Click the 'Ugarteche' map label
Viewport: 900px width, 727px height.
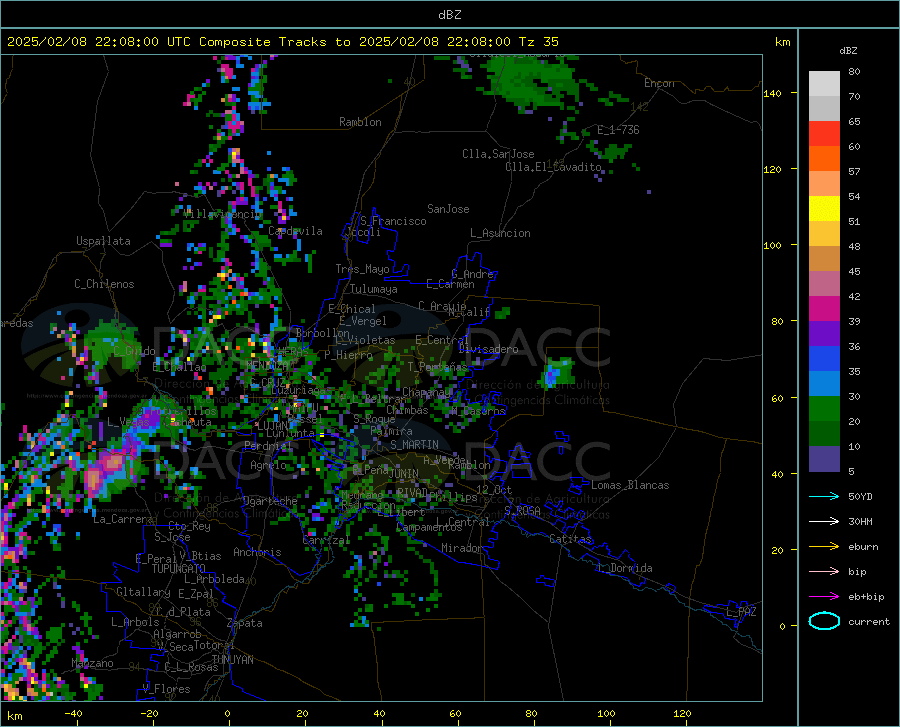click(270, 501)
